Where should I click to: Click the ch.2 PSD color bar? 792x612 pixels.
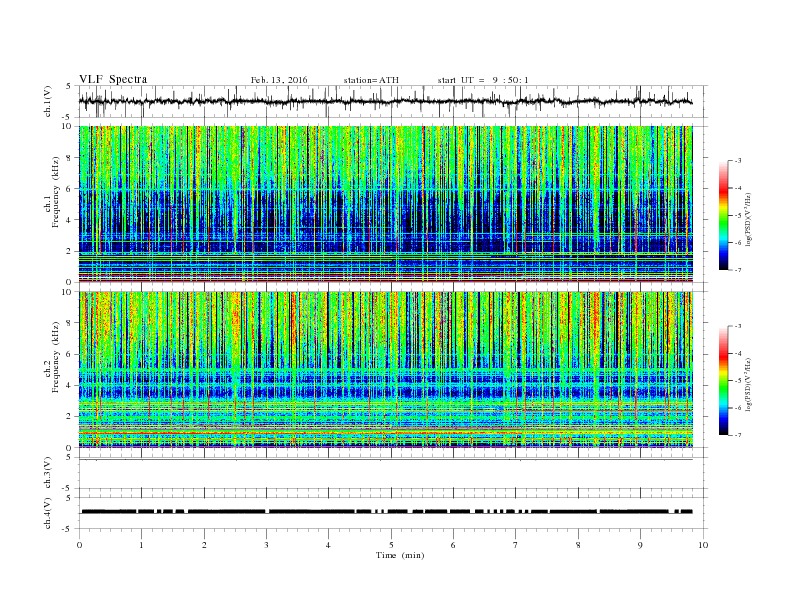[x=724, y=381]
